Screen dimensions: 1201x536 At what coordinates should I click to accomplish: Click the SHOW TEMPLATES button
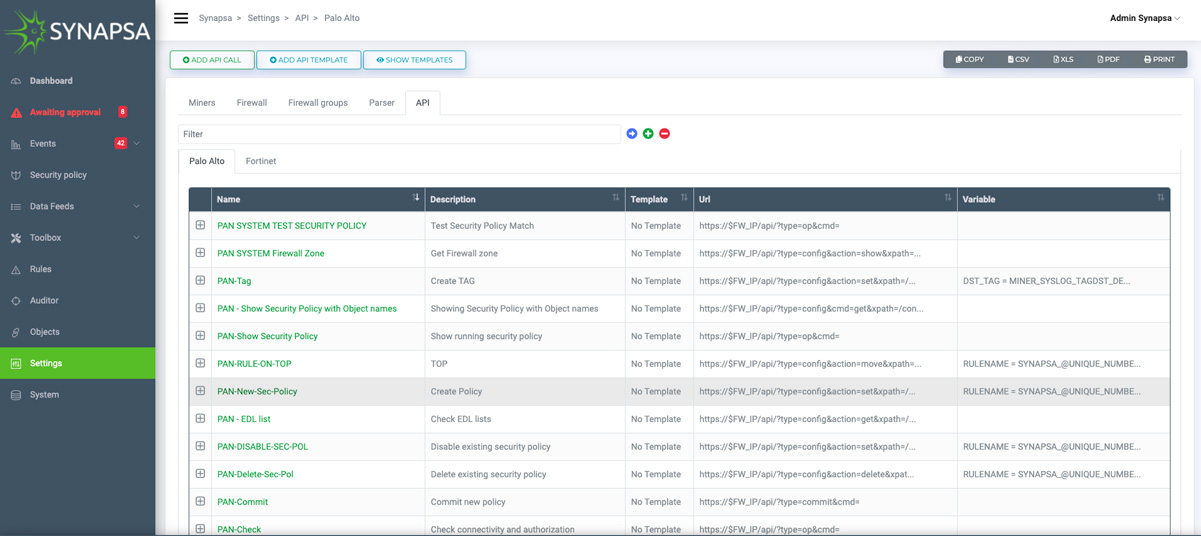click(x=414, y=60)
